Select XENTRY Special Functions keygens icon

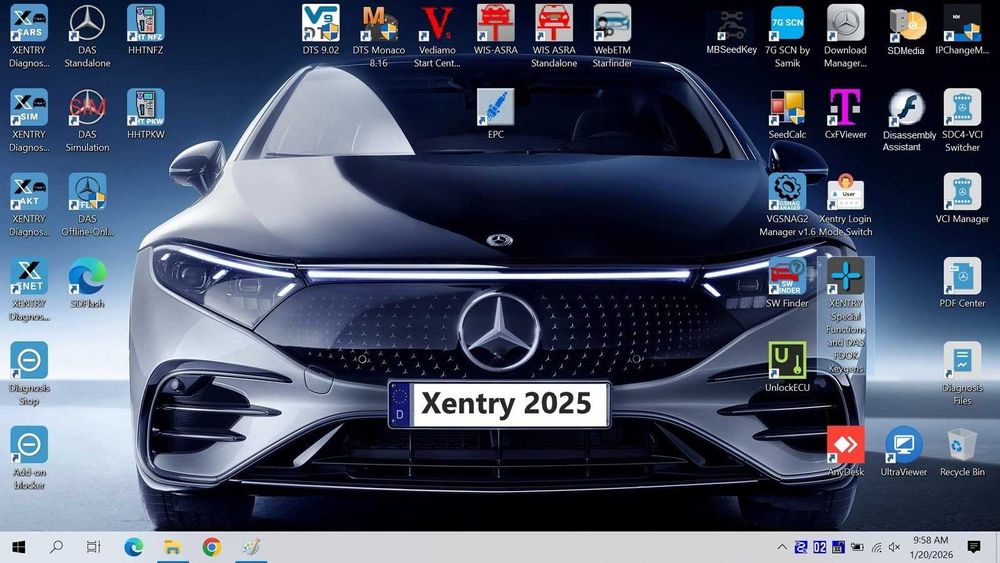click(x=846, y=276)
